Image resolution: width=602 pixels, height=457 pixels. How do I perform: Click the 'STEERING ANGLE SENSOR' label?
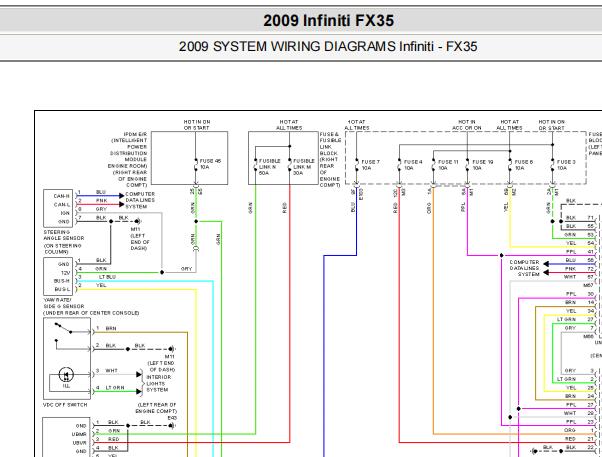pos(64,235)
